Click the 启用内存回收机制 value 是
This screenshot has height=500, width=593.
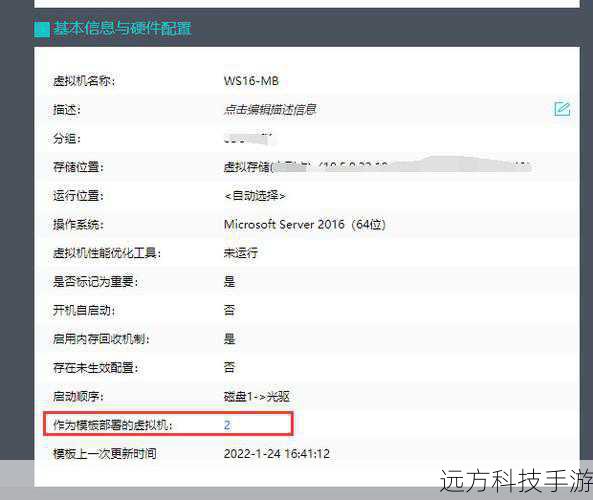pos(229,339)
